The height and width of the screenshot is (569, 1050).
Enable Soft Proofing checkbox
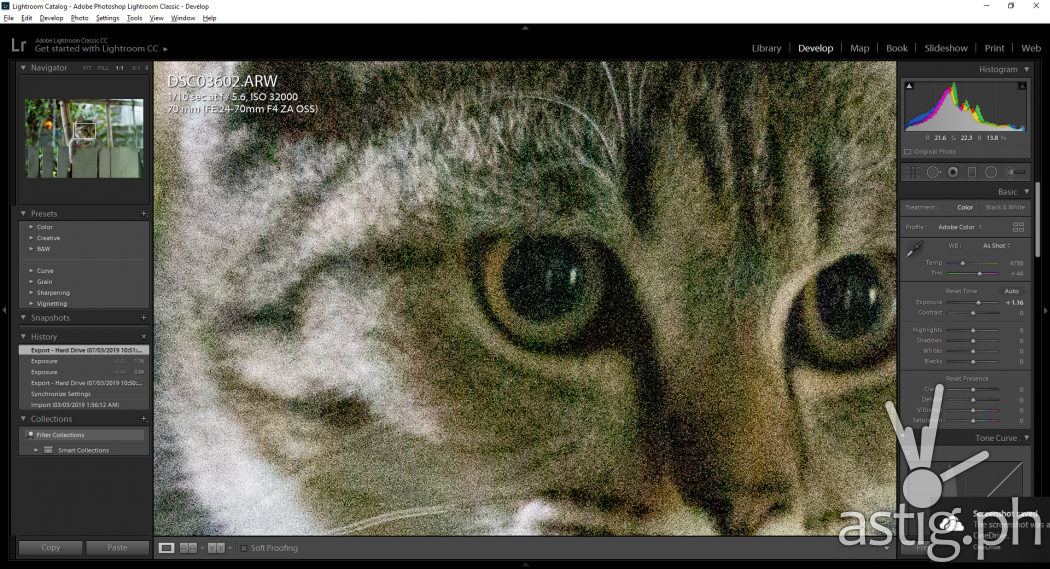point(244,548)
